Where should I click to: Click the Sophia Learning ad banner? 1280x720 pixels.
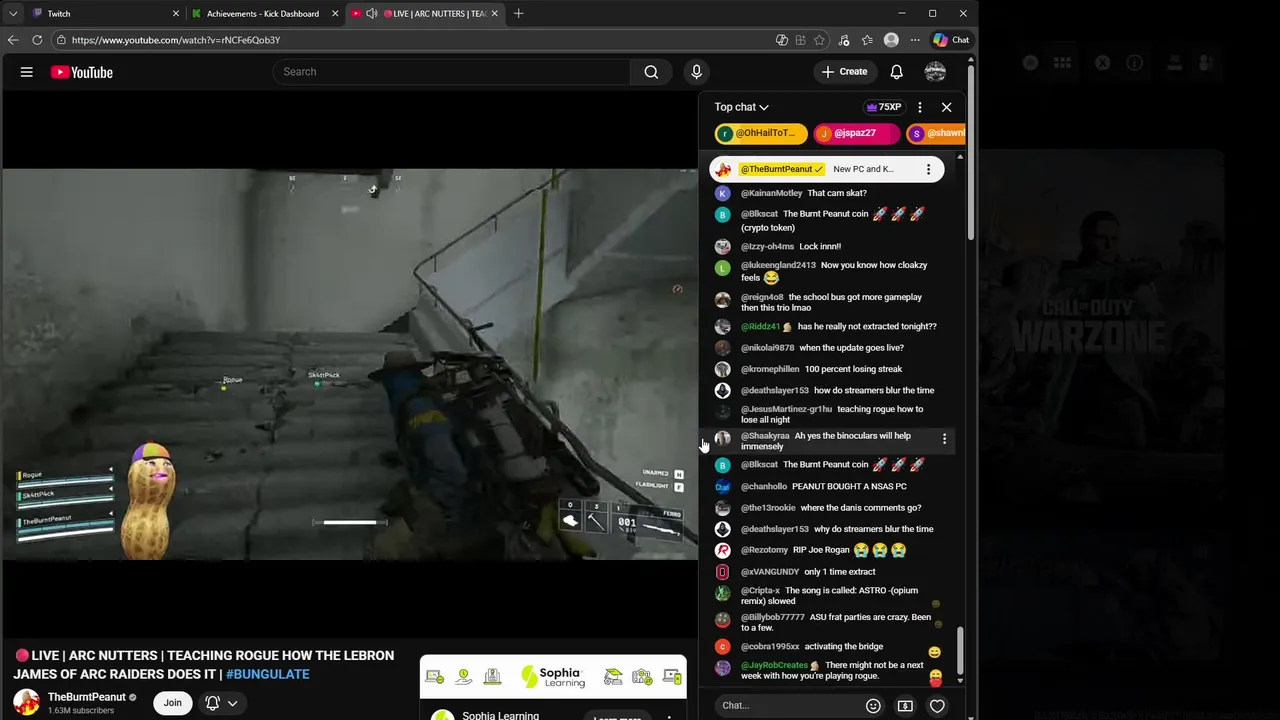(x=553, y=677)
